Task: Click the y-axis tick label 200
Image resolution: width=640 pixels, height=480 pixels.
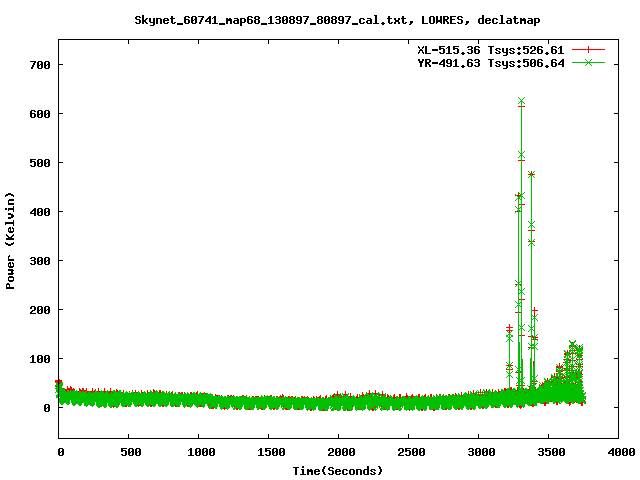Action: point(40,310)
